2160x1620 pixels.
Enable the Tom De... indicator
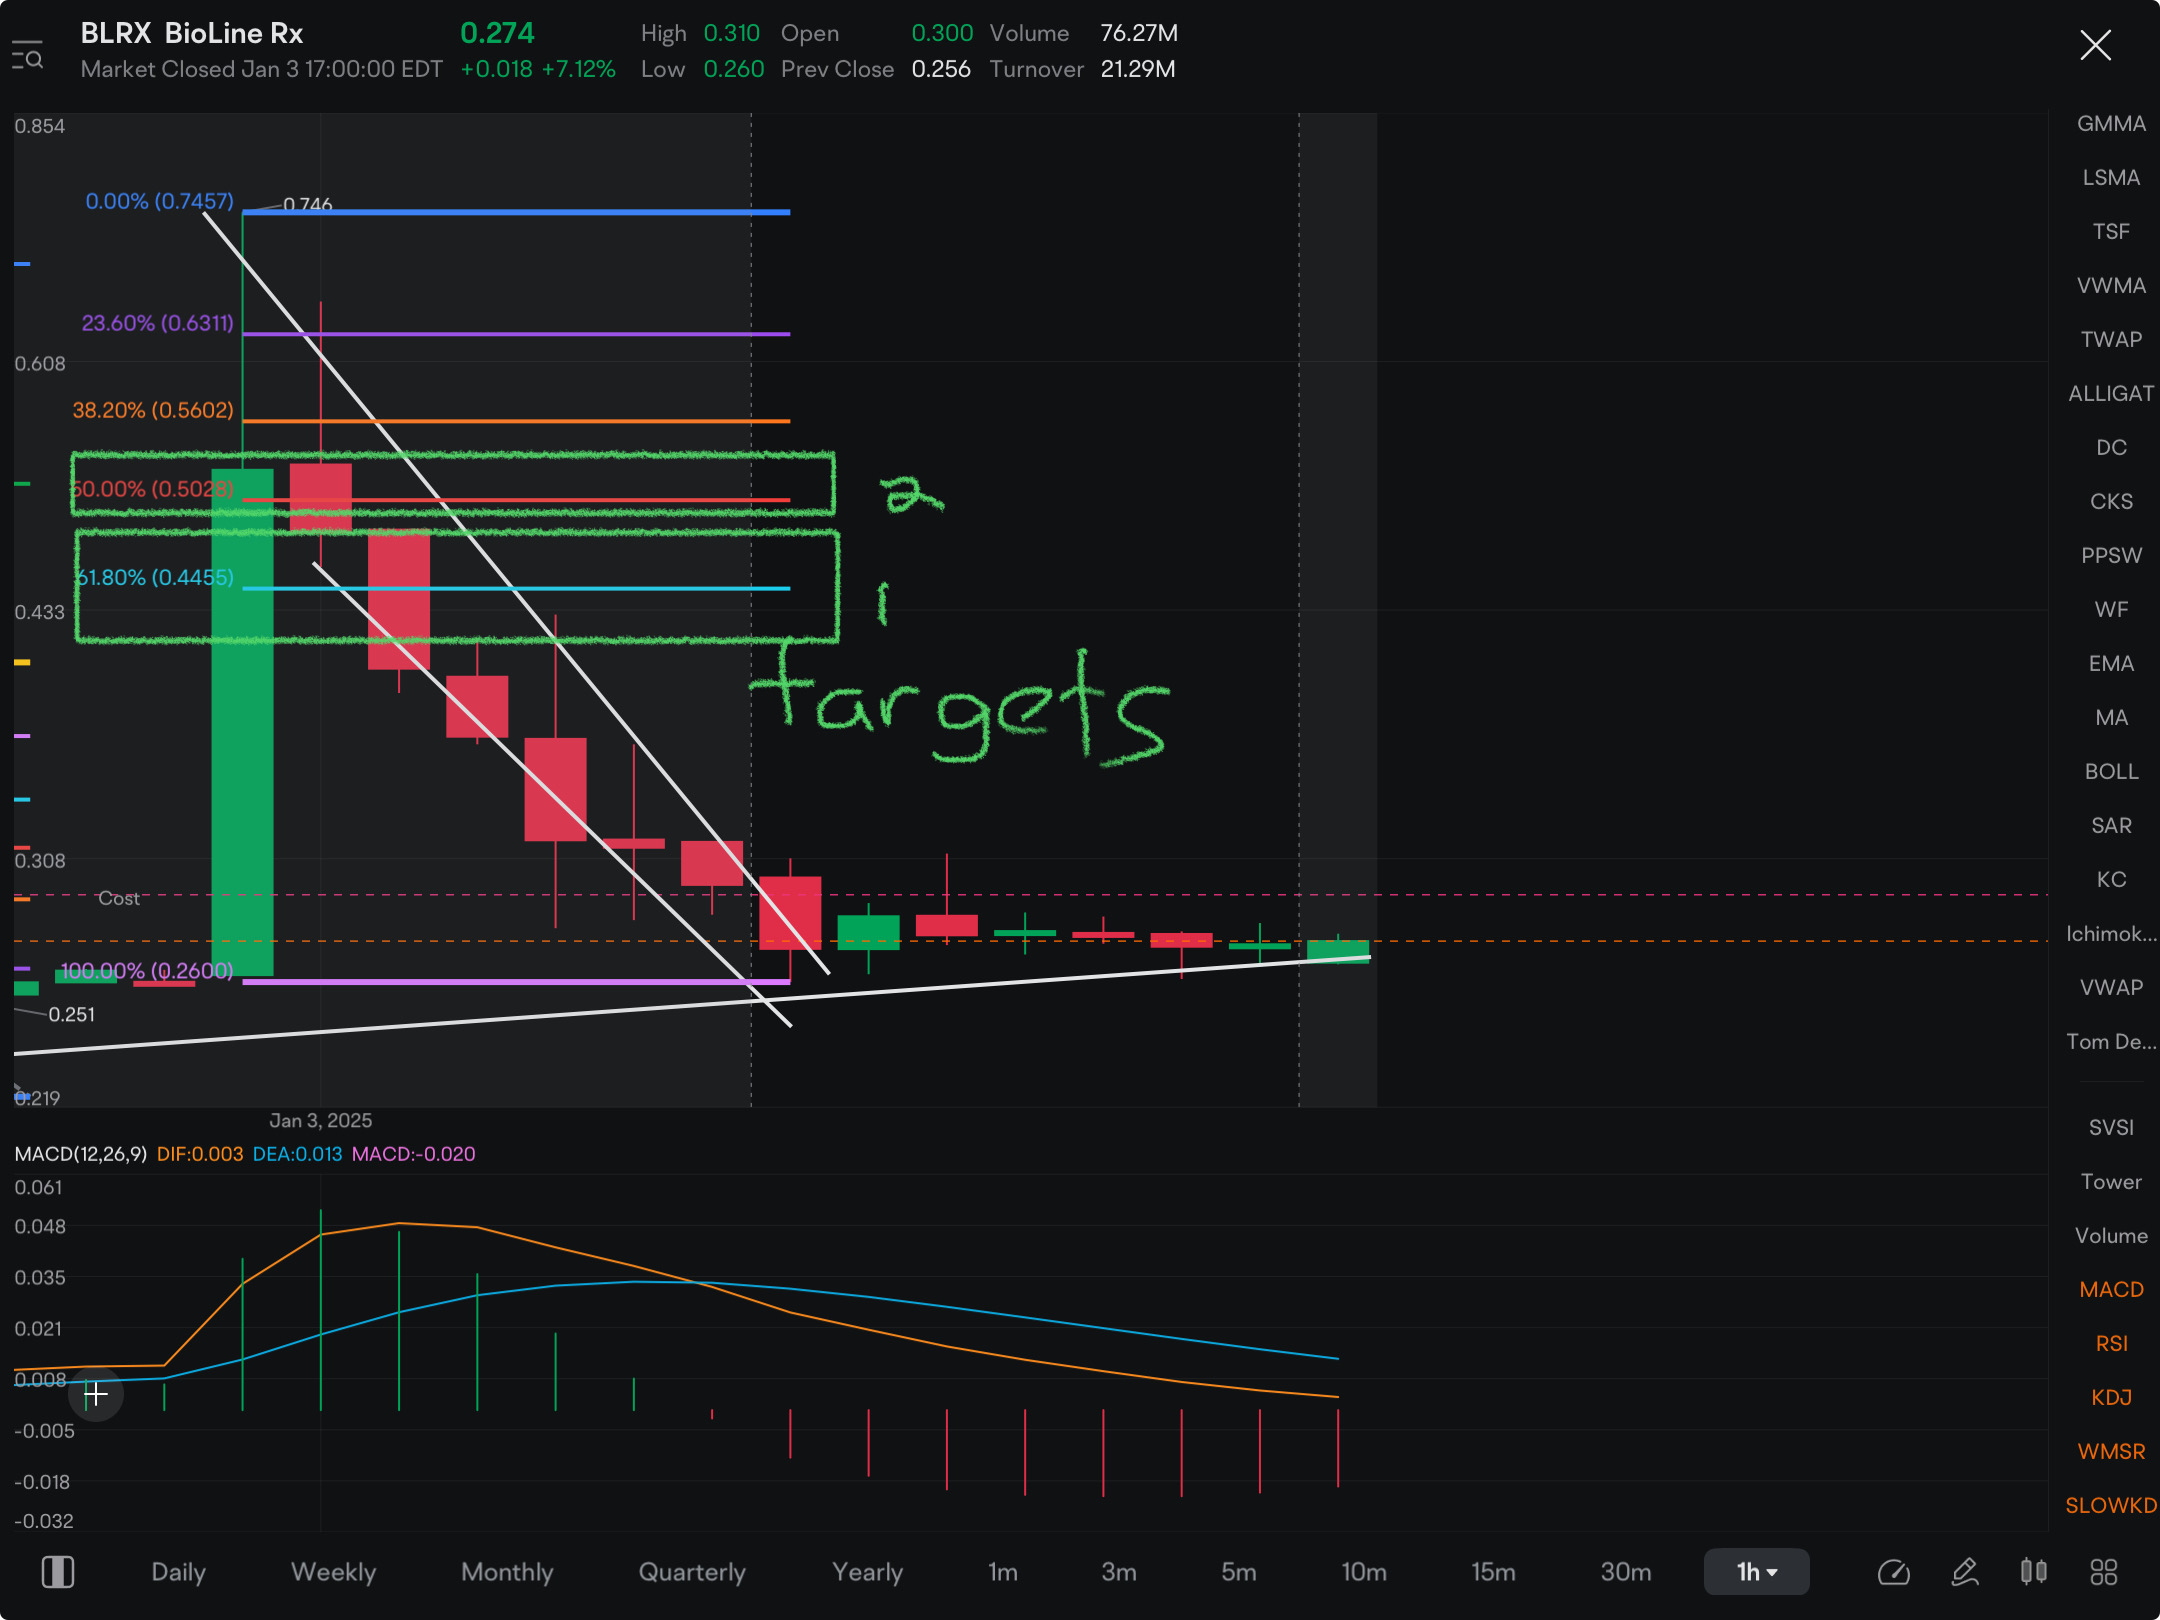coord(2111,1042)
